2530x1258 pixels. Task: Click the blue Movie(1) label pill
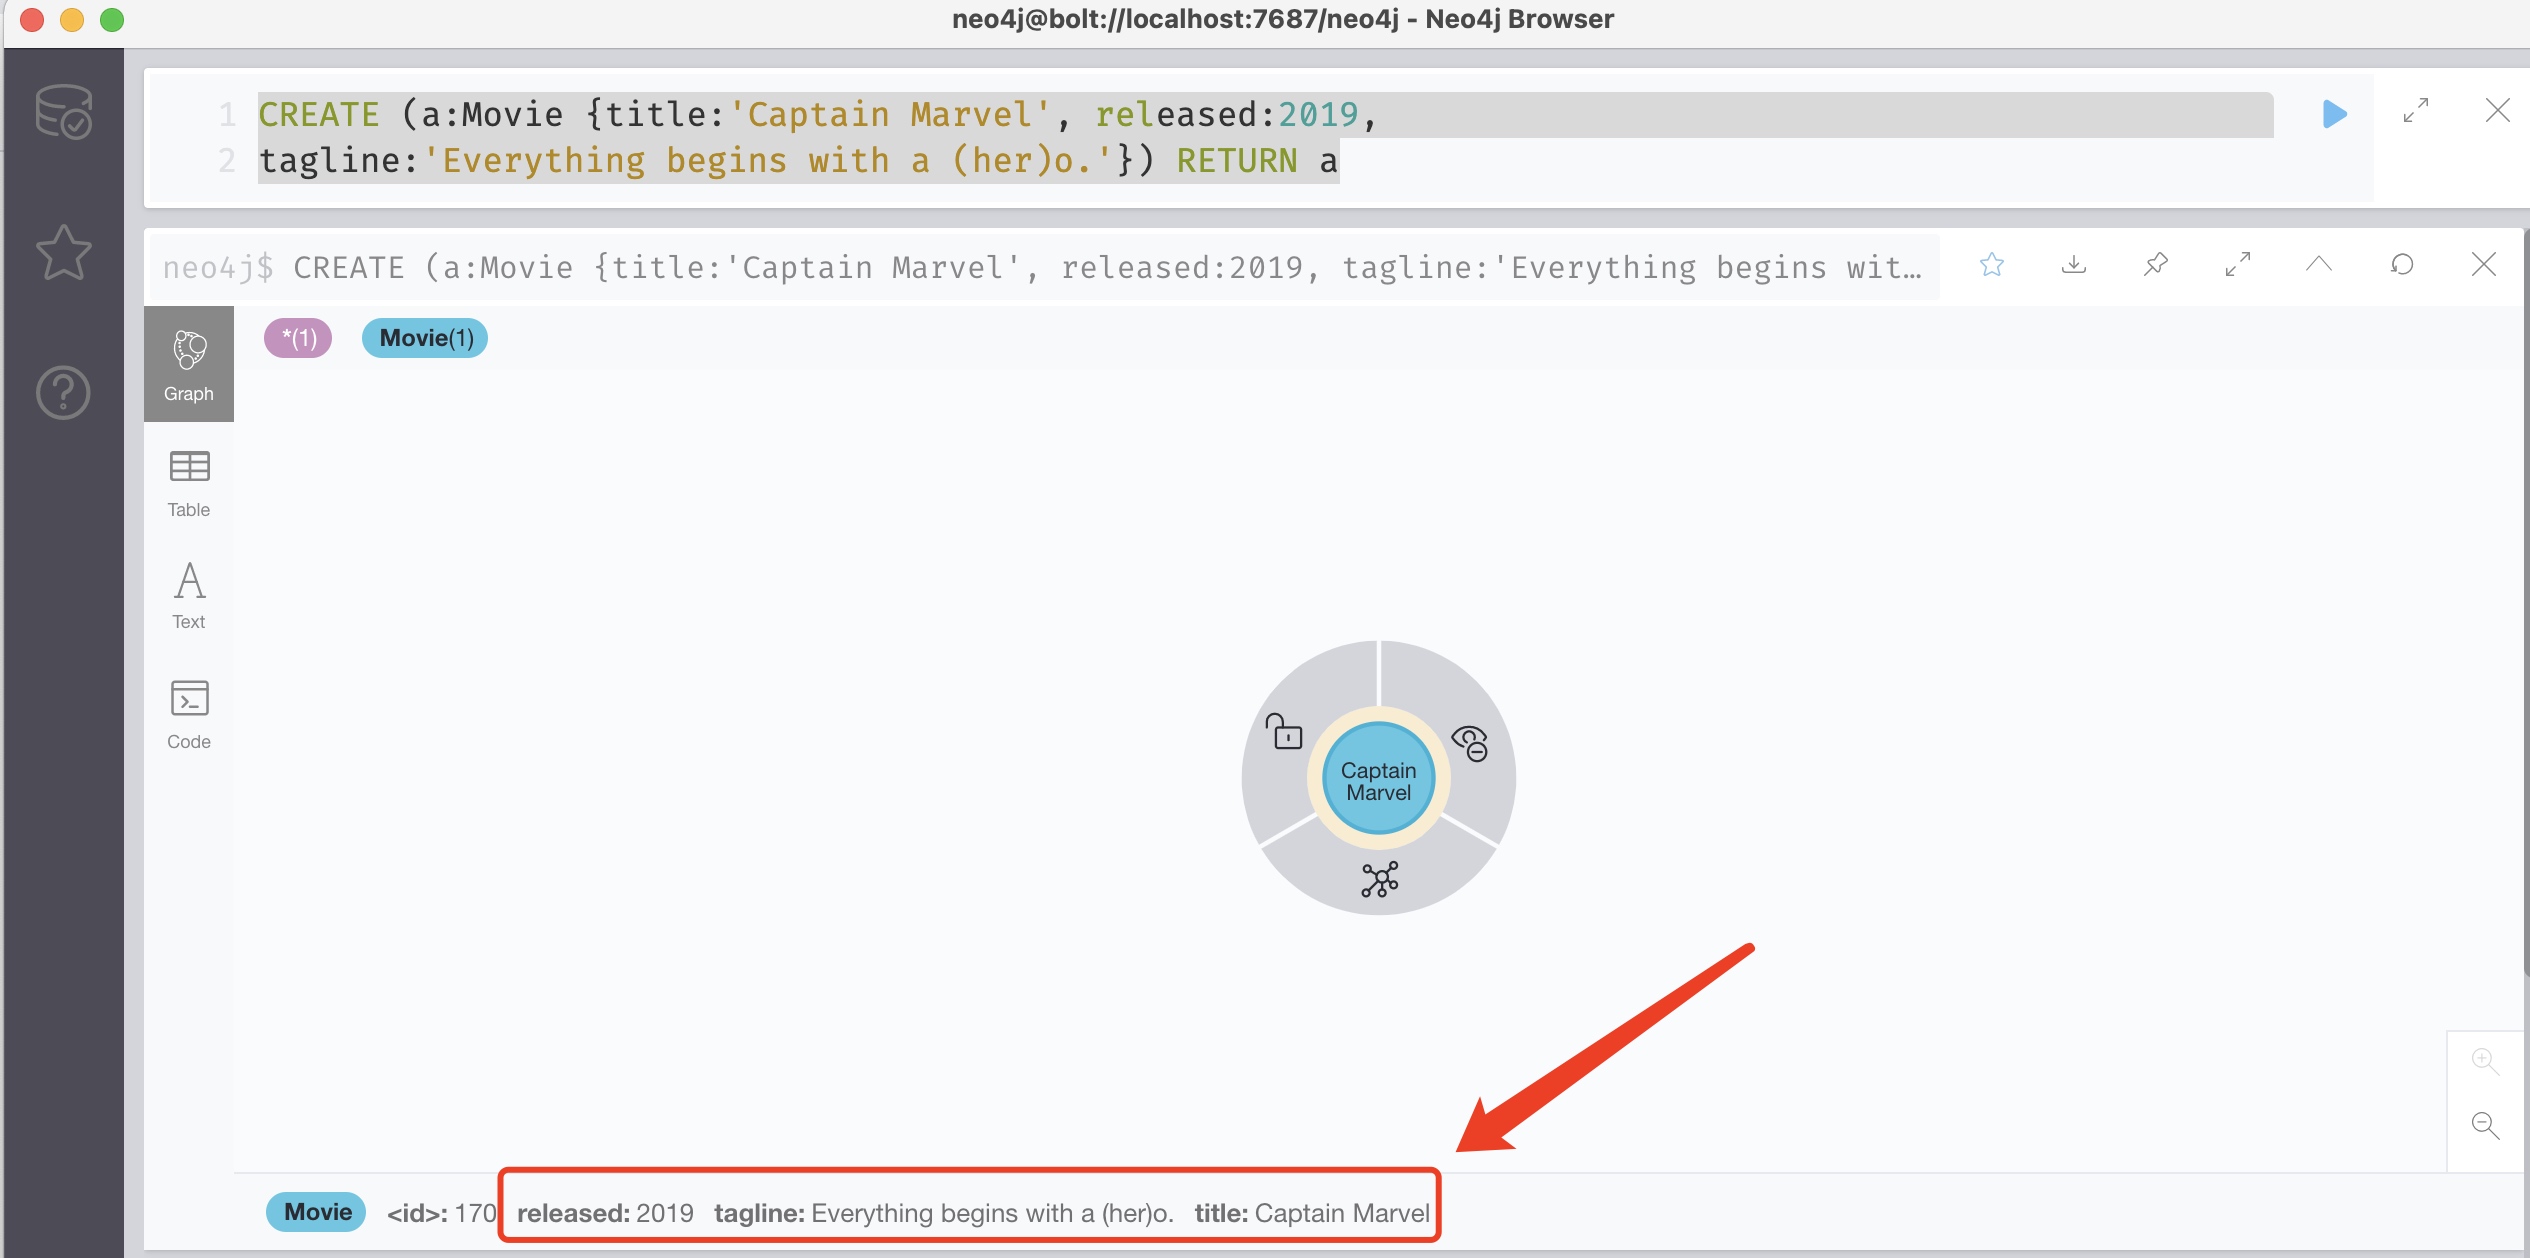425,338
